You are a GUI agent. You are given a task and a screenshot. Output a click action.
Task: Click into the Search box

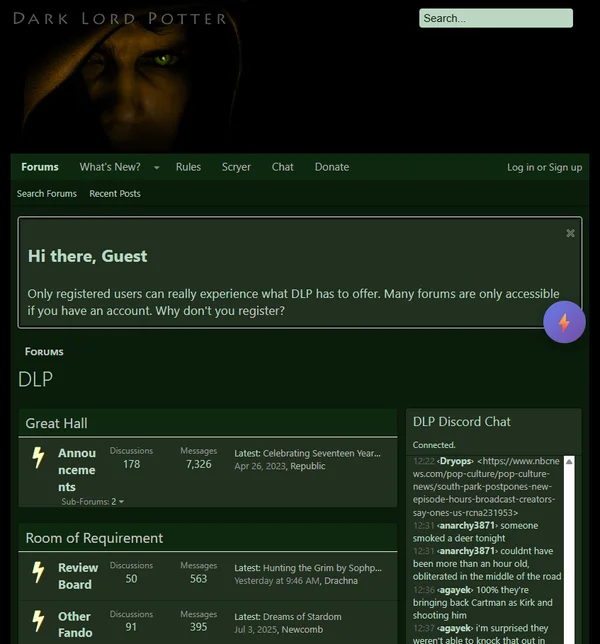496,18
